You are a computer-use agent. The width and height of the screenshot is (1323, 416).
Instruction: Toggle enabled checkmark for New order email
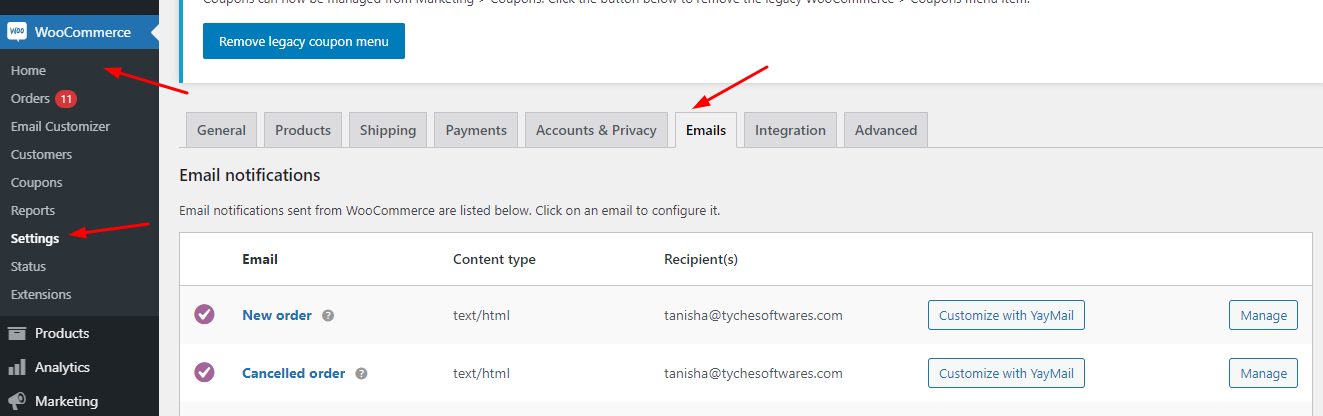pyautogui.click(x=204, y=315)
